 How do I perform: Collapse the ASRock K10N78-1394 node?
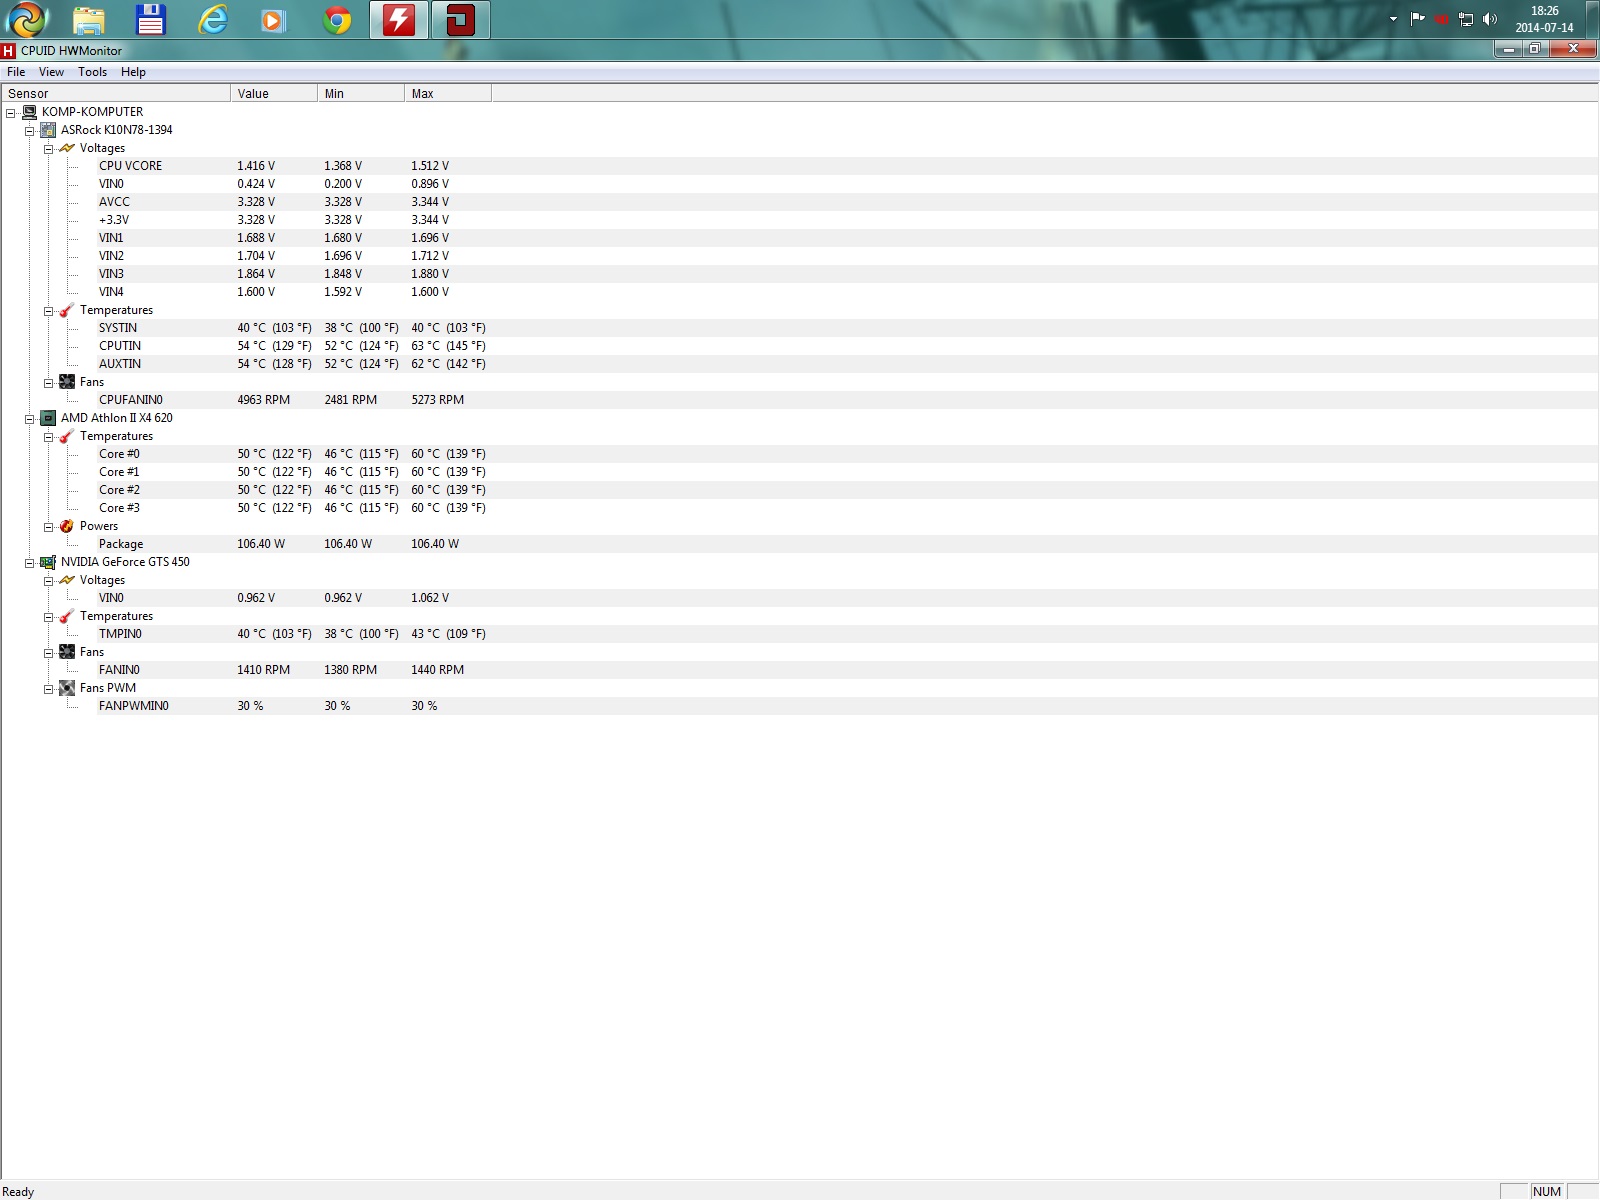29,131
